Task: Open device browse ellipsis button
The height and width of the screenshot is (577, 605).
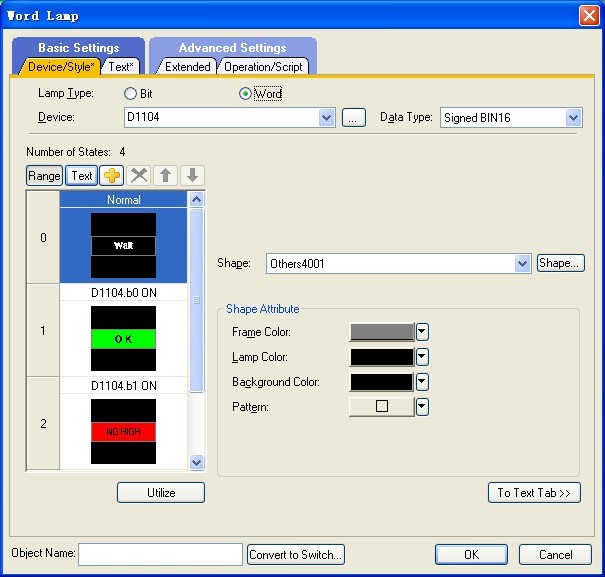Action: tap(354, 118)
